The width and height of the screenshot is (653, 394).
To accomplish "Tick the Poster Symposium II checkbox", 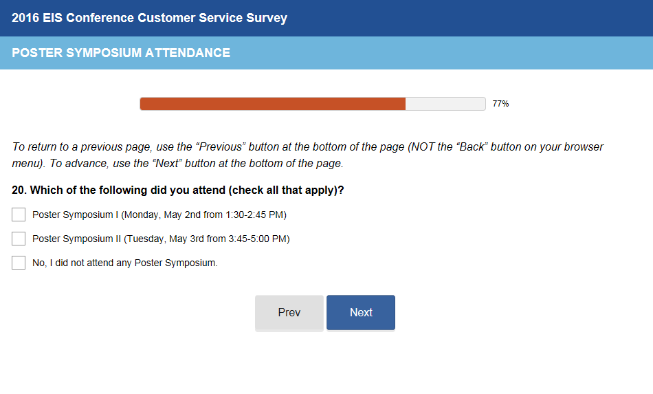I will (x=19, y=239).
